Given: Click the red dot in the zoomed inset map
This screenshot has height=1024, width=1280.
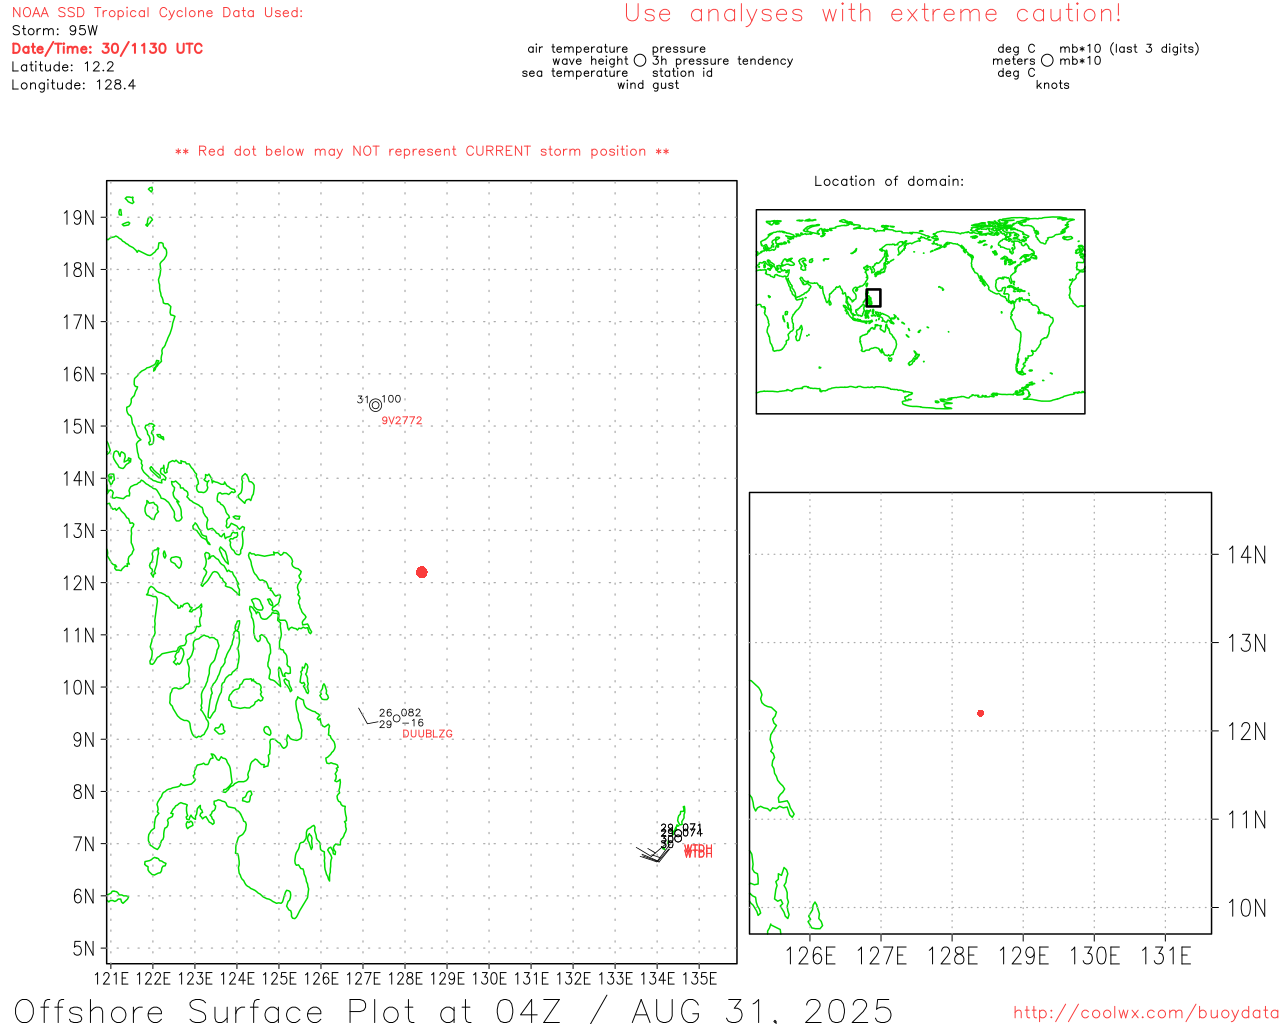Looking at the screenshot, I should (980, 713).
